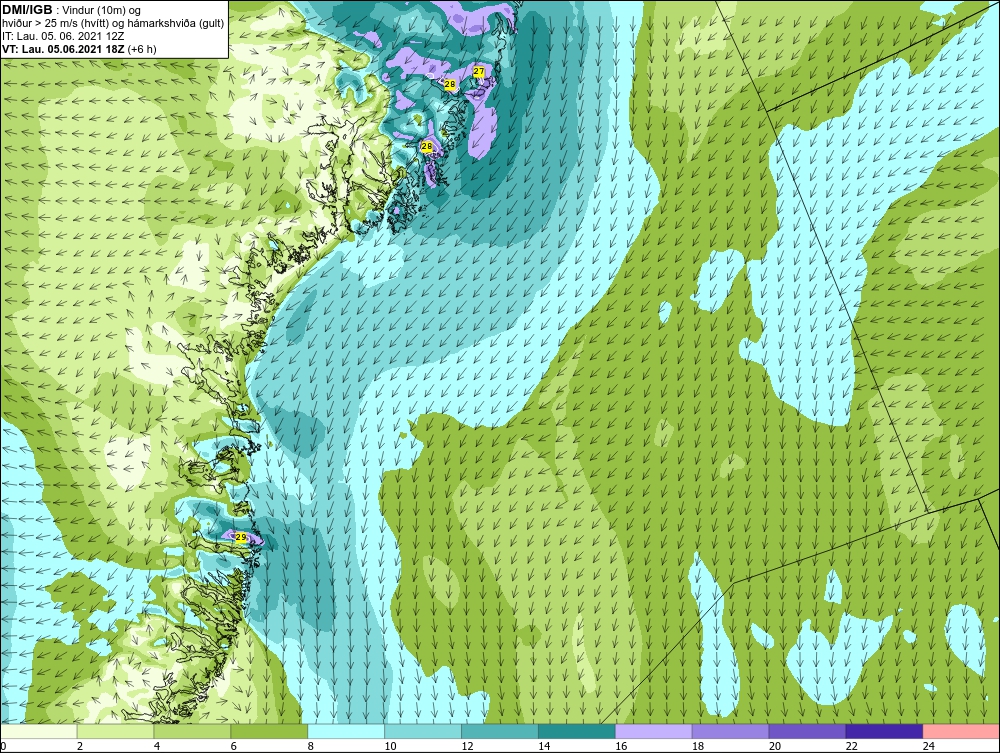Viewport: 1000px width, 753px height.
Task: Click the scale number 12
Action: [467, 746]
